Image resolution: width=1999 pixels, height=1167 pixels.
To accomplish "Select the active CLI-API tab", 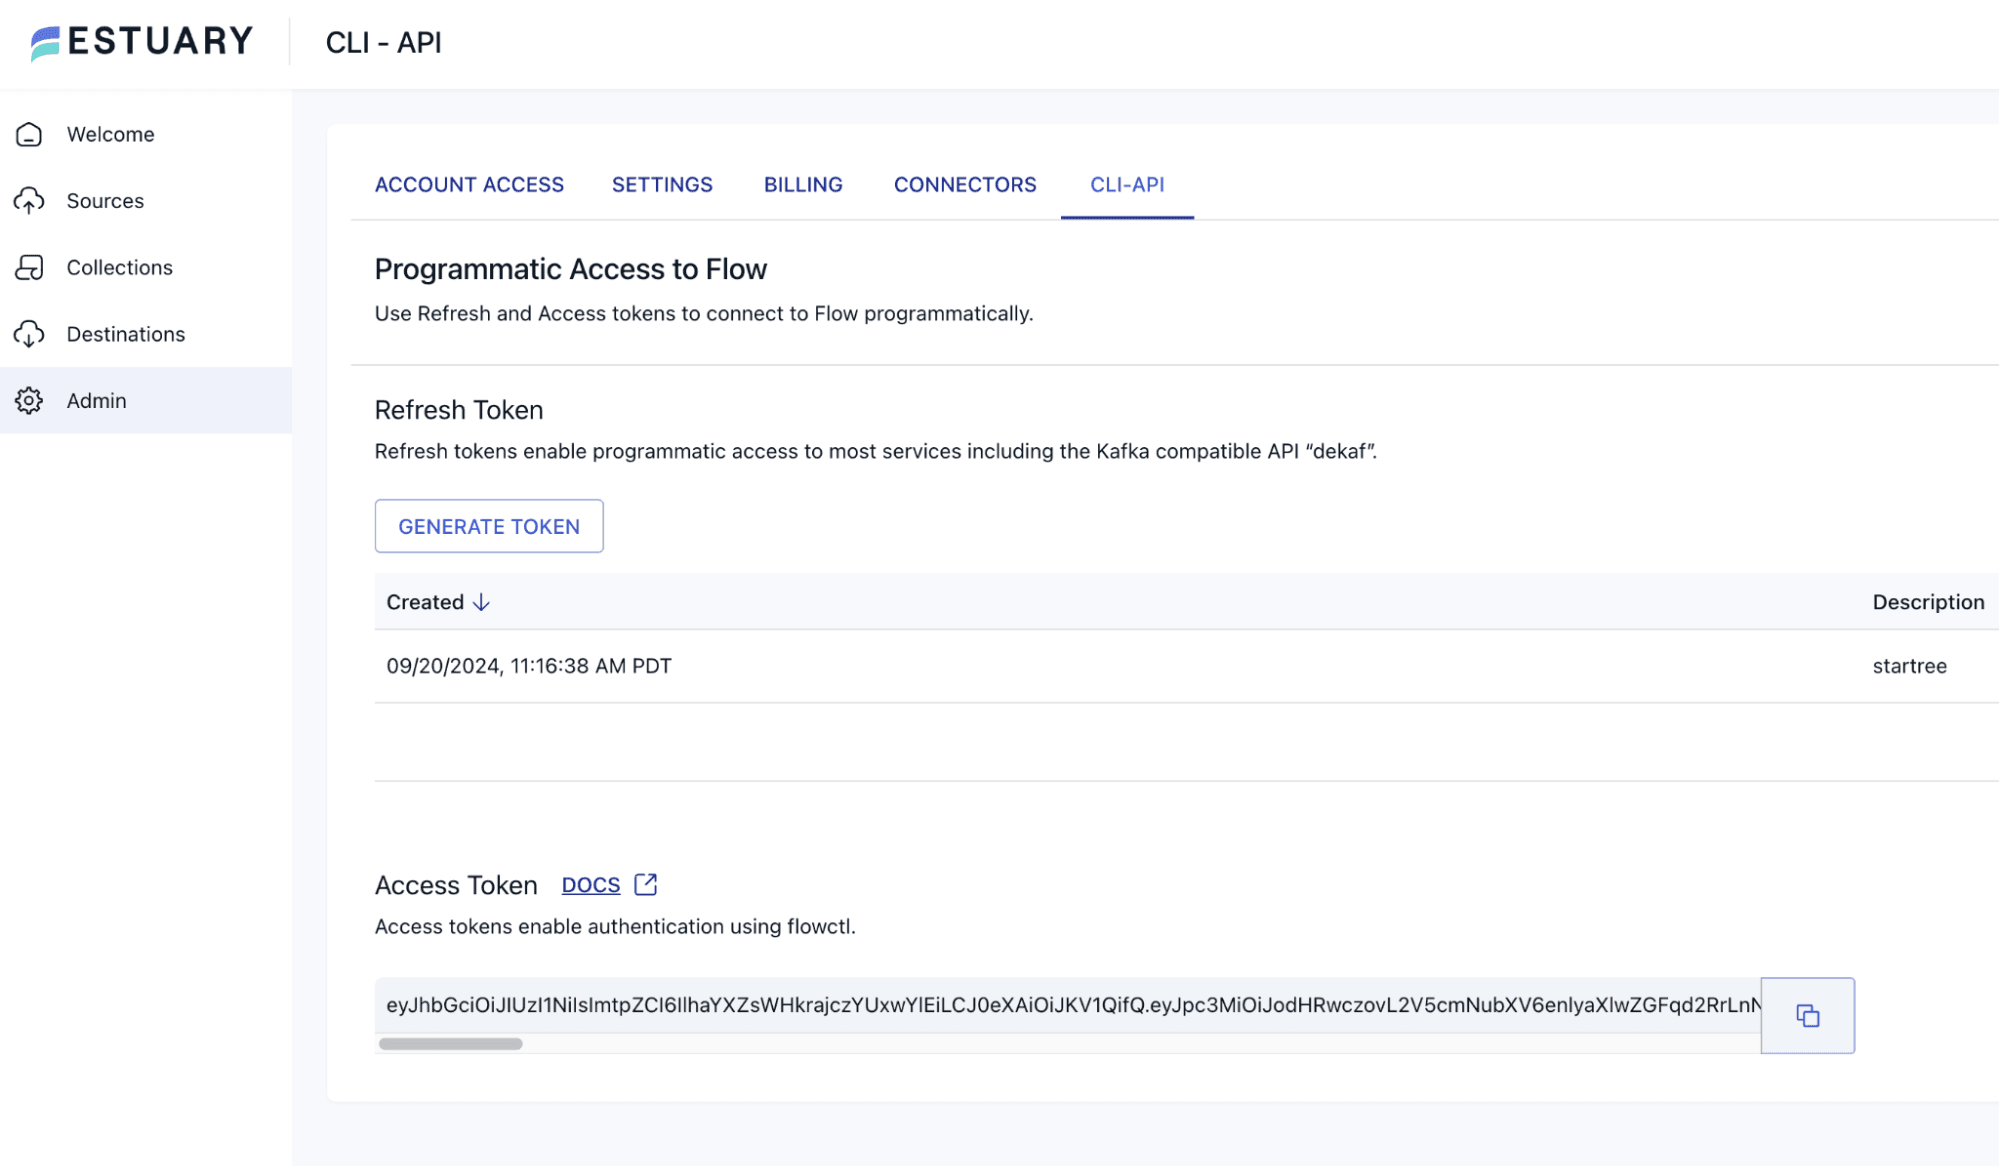I will coord(1127,184).
